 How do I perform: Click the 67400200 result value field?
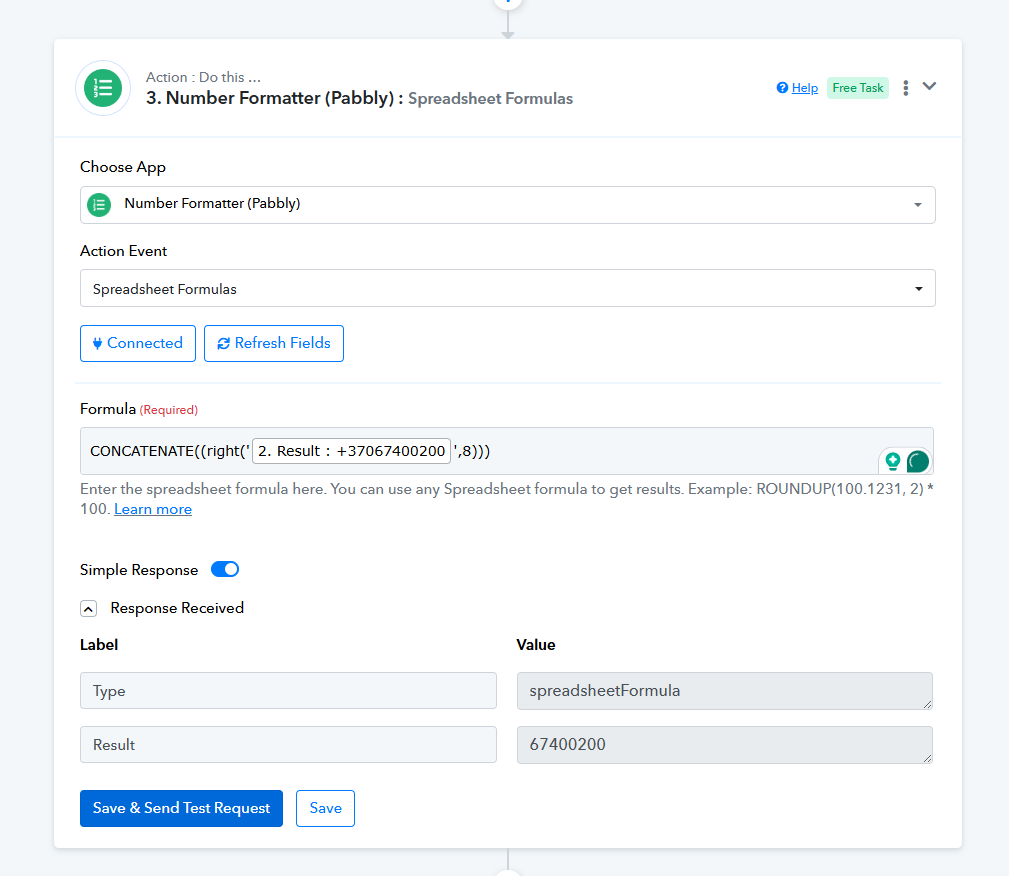tap(725, 745)
